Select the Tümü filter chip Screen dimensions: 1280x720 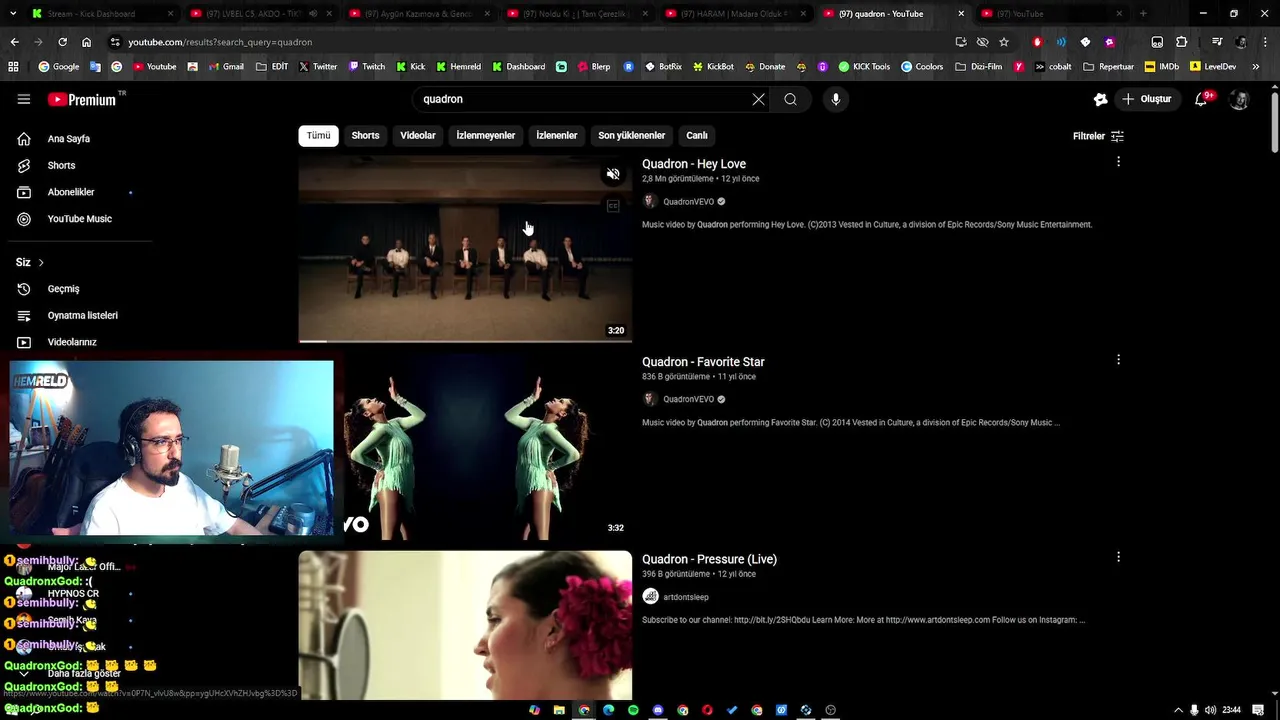coord(318,135)
